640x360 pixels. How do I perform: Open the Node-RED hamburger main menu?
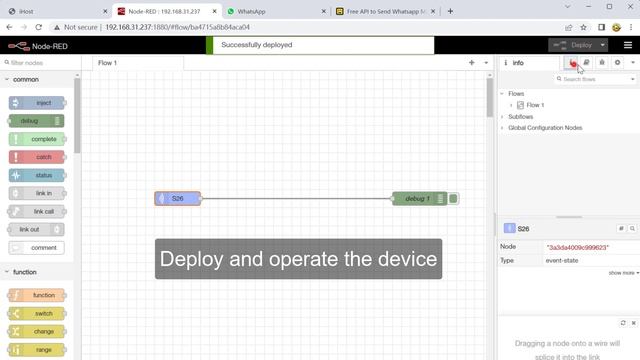tap(628, 45)
